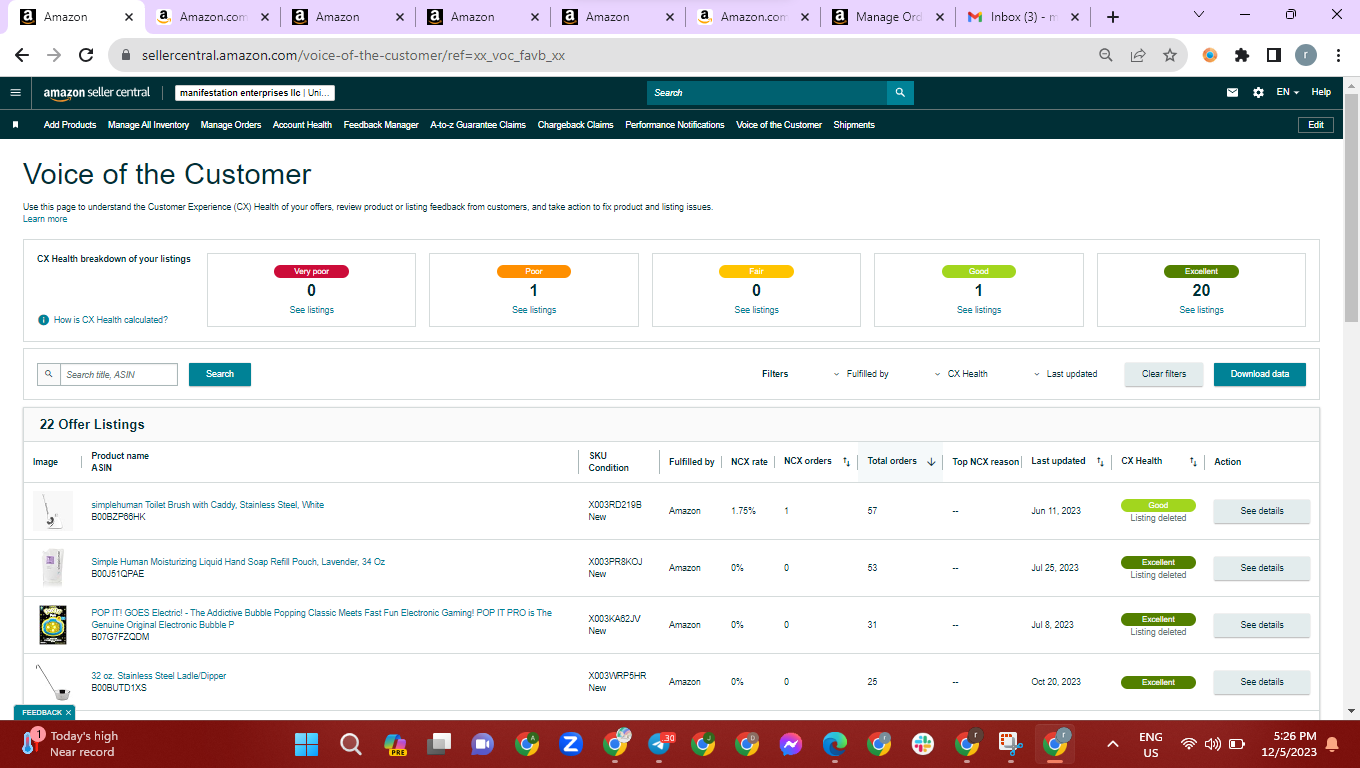
Task: Click the bookmark flag icon beside Add Products
Action: click(x=15, y=125)
